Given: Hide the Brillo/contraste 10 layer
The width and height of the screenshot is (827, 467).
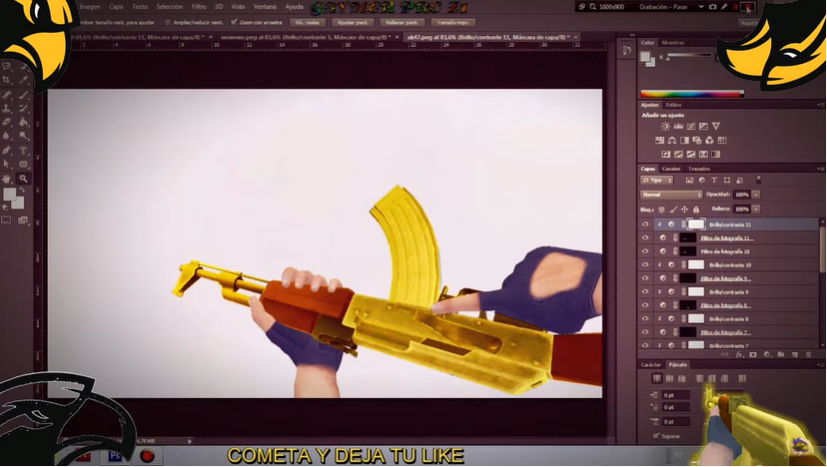Looking at the screenshot, I should 645,265.
